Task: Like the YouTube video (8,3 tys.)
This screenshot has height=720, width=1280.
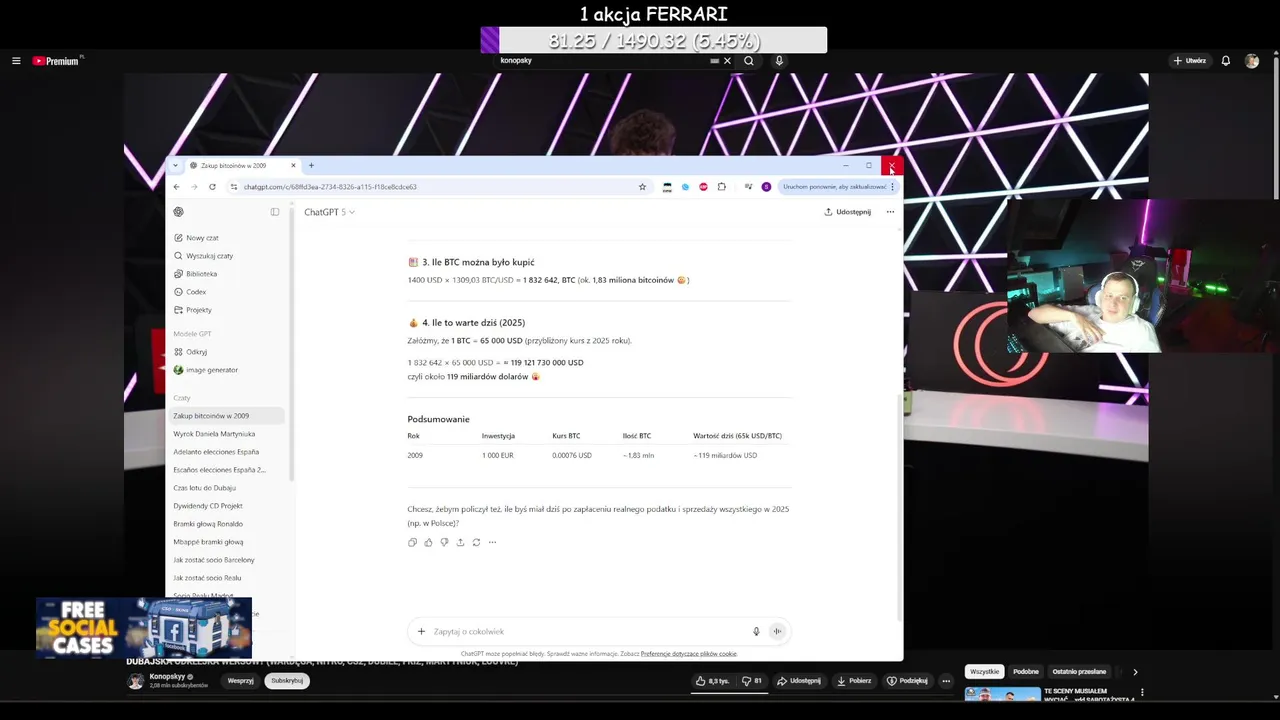Action: pos(713,681)
